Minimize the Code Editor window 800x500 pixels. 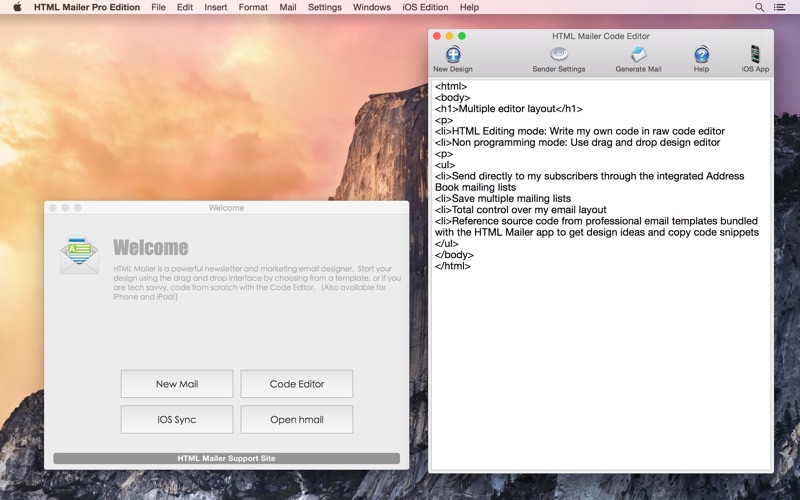click(449, 36)
